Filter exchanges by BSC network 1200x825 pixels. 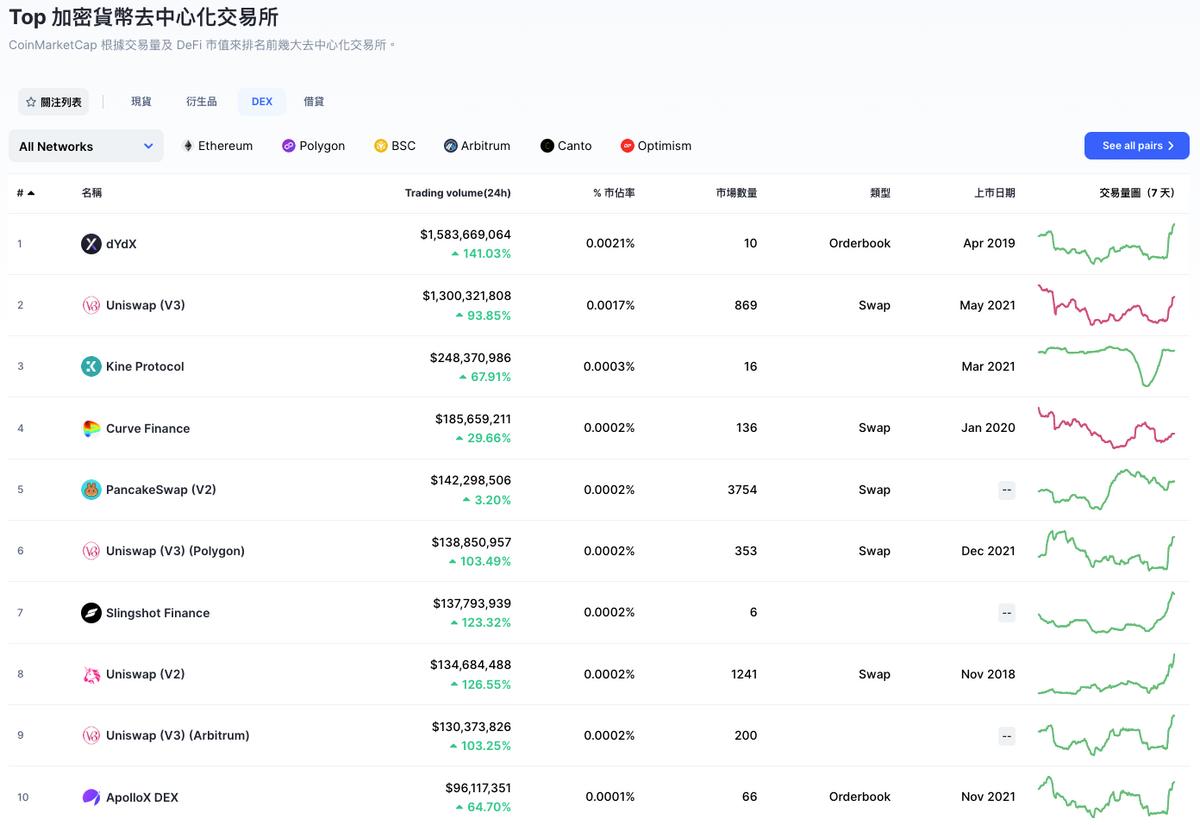pyautogui.click(x=394, y=146)
